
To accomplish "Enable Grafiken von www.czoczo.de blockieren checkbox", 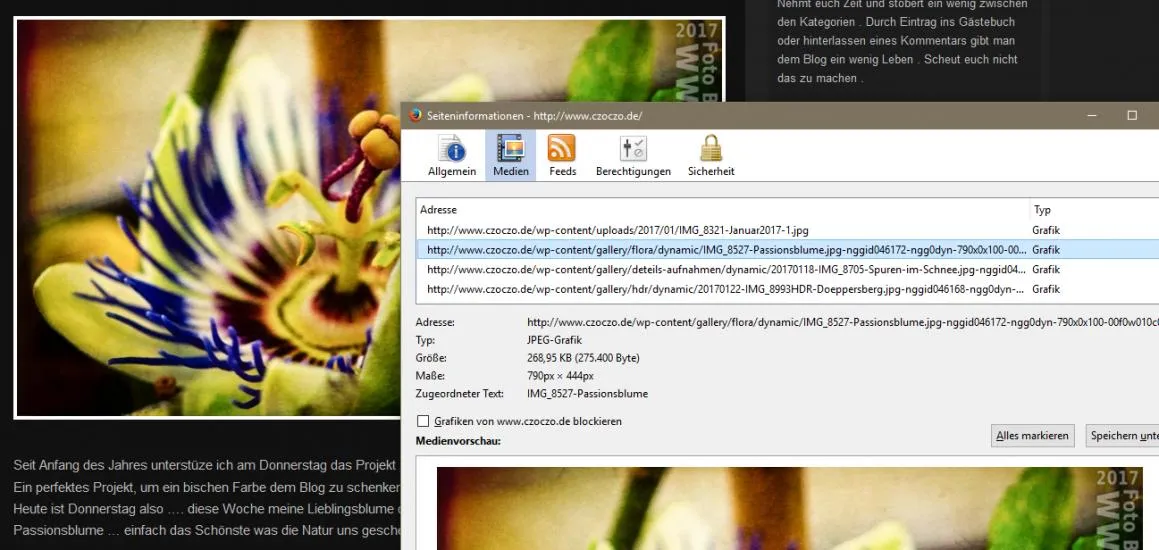I will (423, 421).
